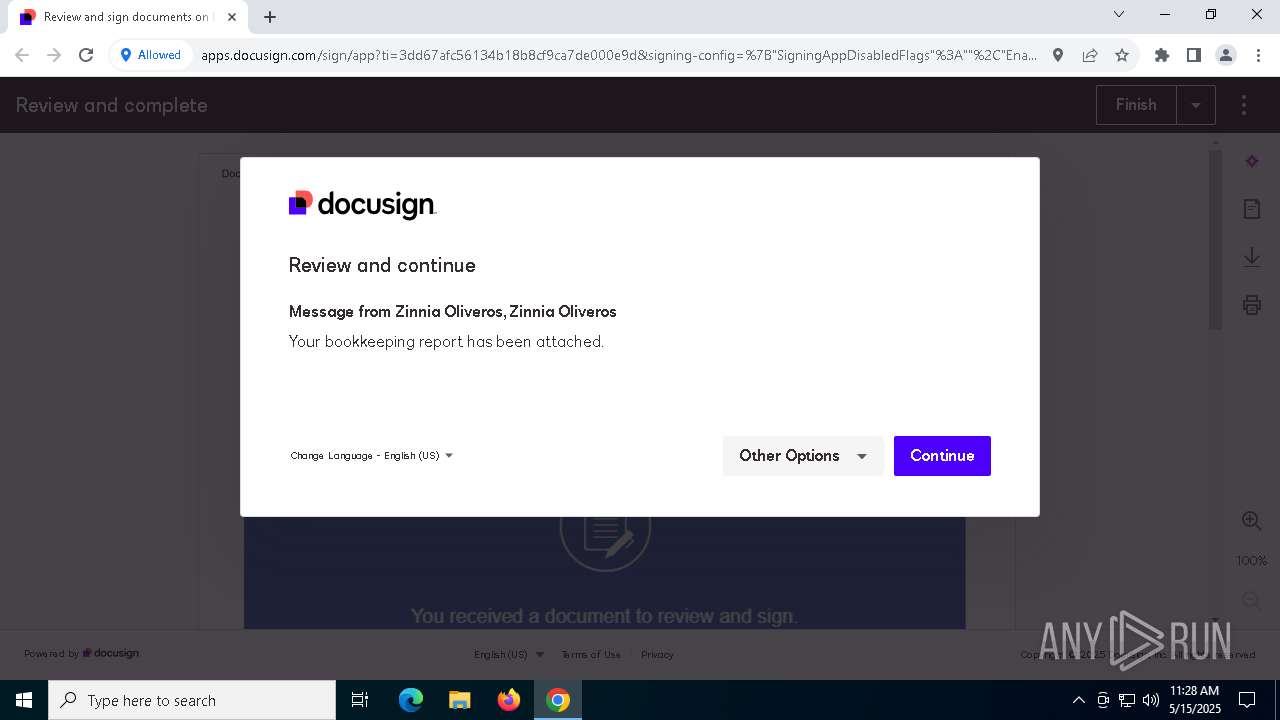Click the docusign logo in the dialog

click(362, 204)
